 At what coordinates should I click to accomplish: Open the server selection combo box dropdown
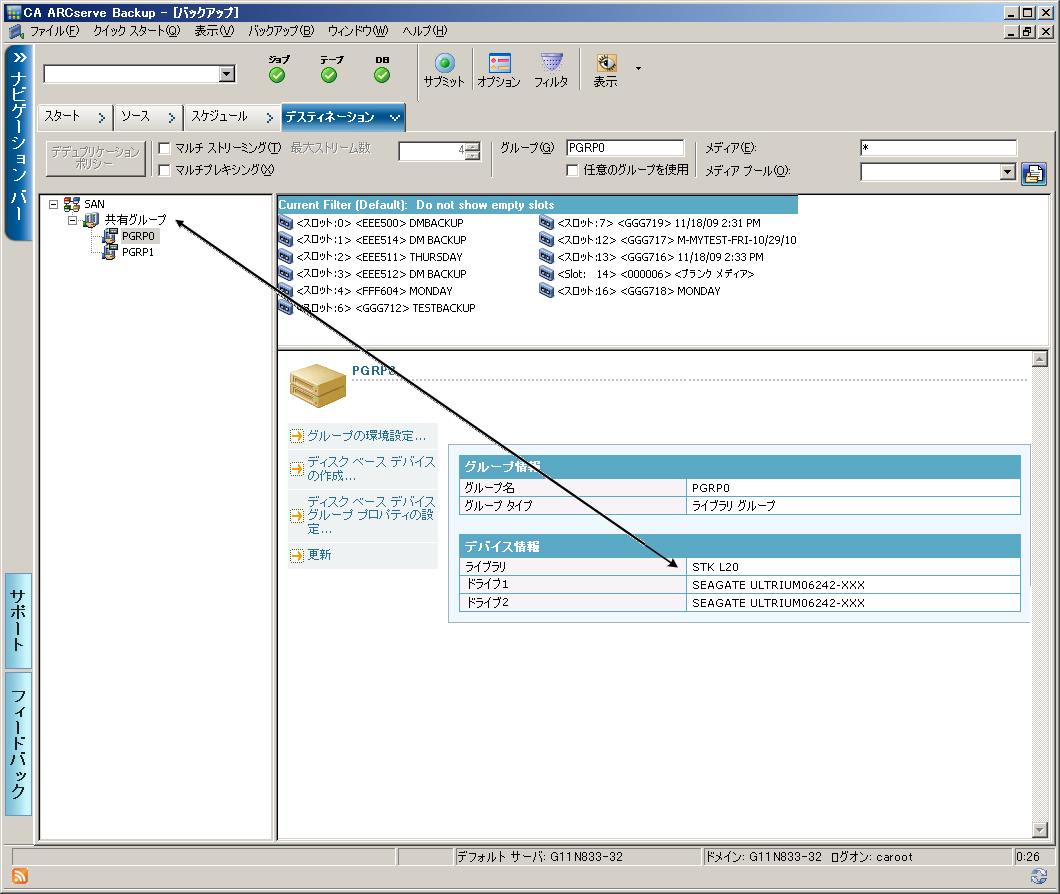tap(227, 73)
